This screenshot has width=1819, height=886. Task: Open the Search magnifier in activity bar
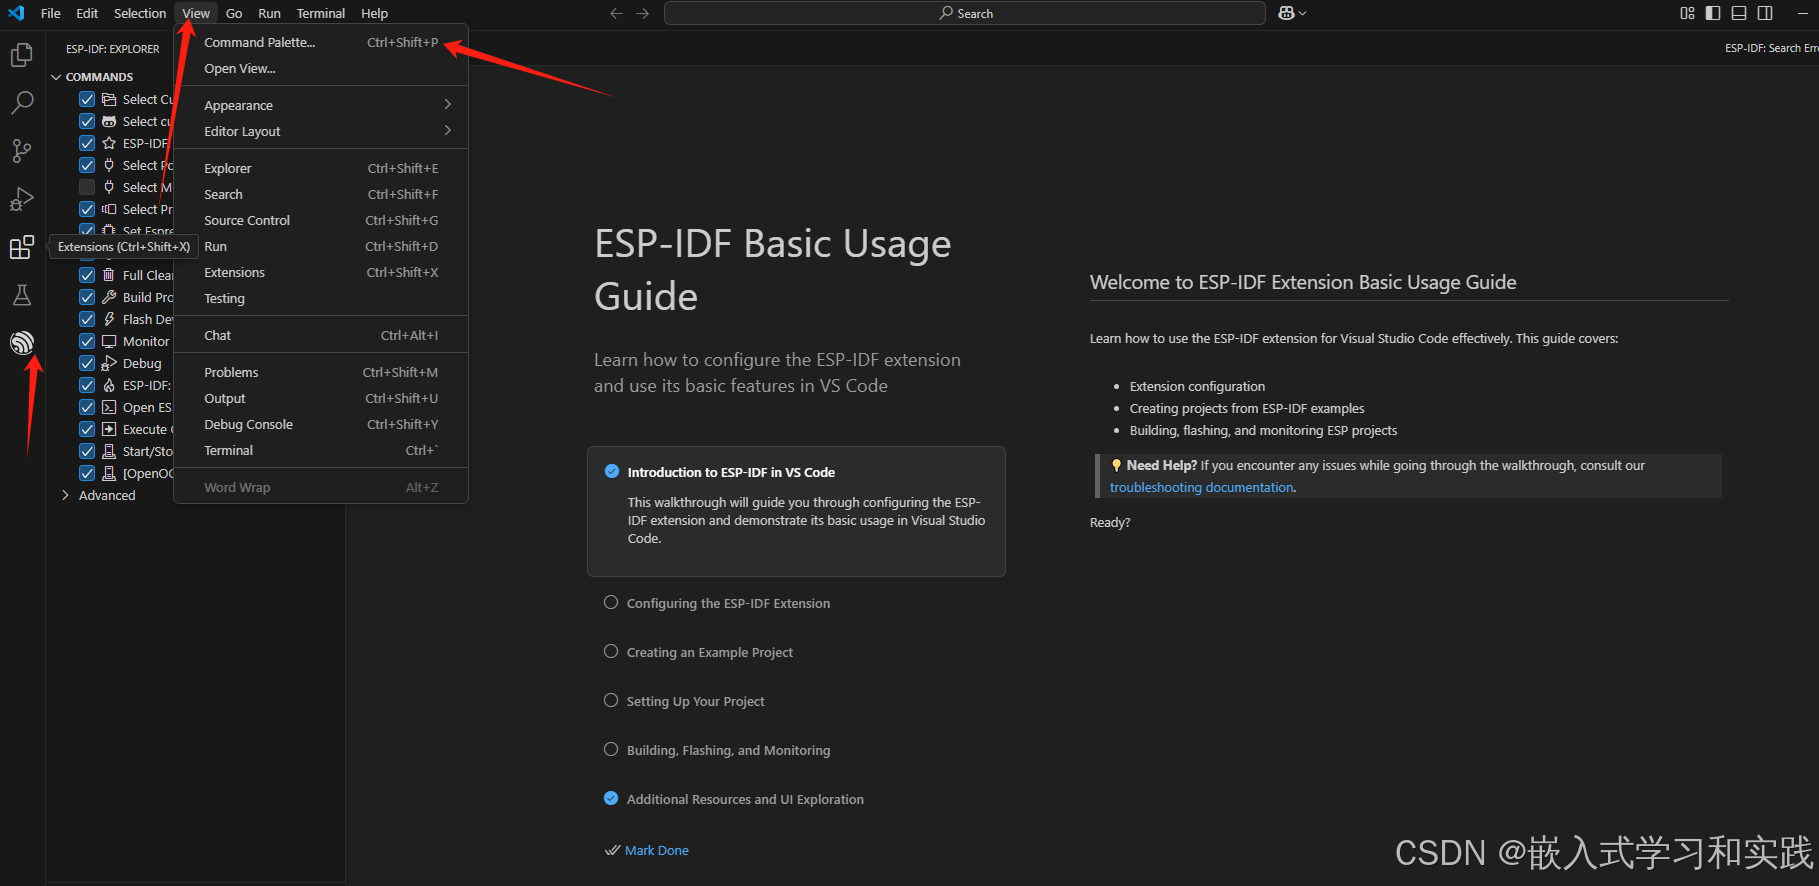pos(22,103)
